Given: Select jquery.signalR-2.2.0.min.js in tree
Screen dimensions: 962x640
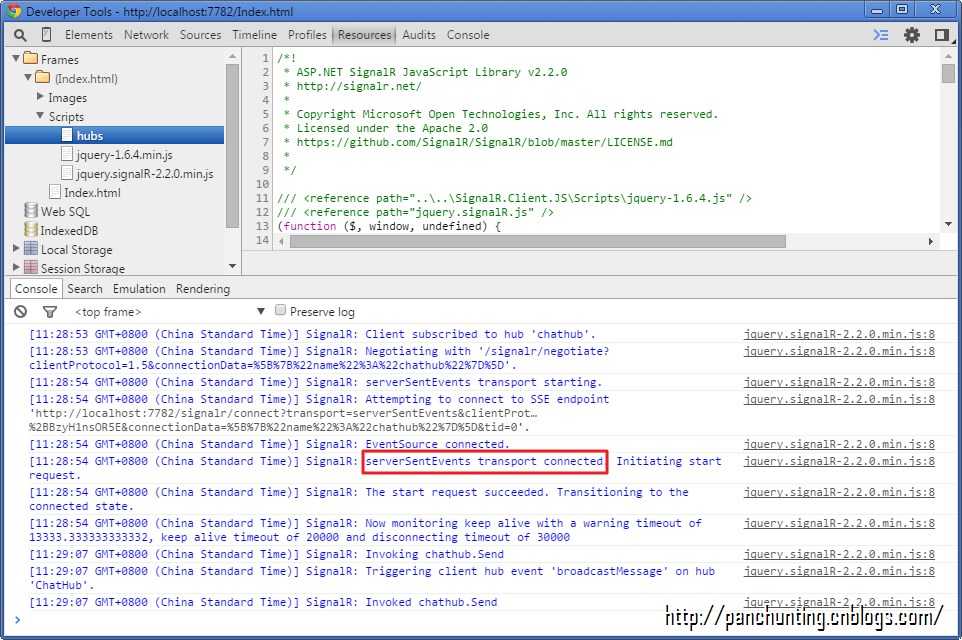Looking at the screenshot, I should tap(145, 173).
